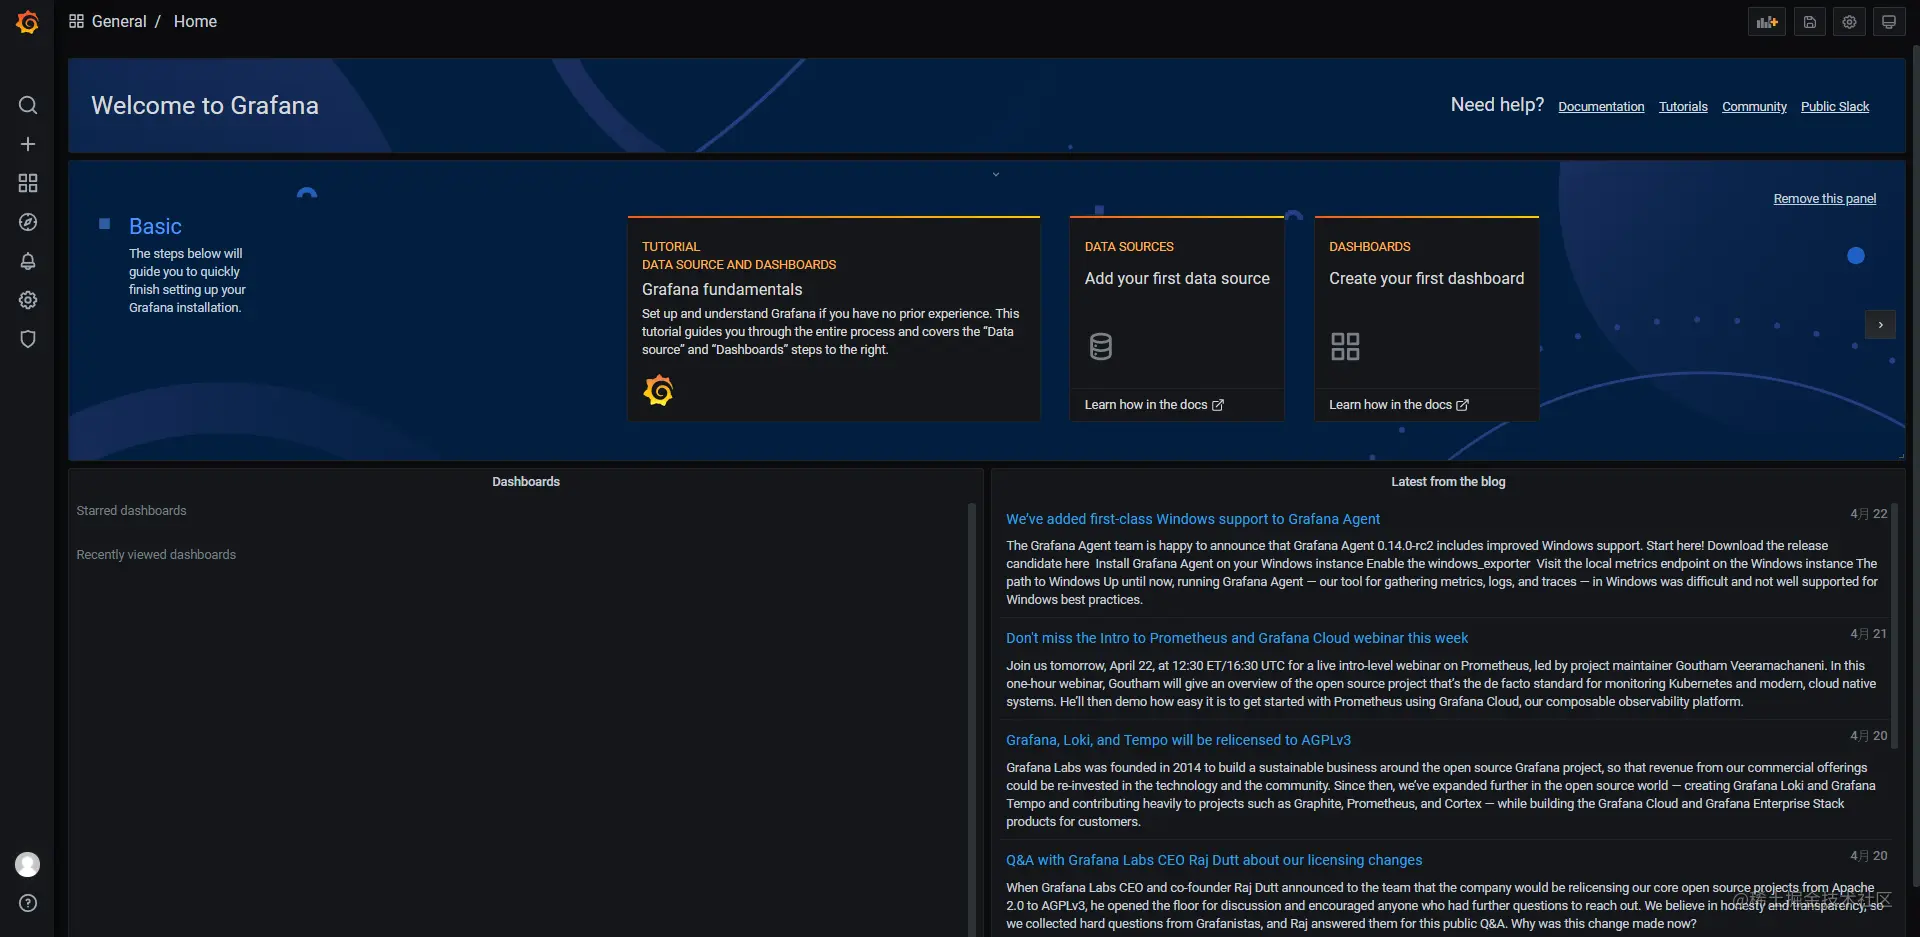
Task: Open Q&A with Raj Dutt blog post
Action: pos(1214,860)
